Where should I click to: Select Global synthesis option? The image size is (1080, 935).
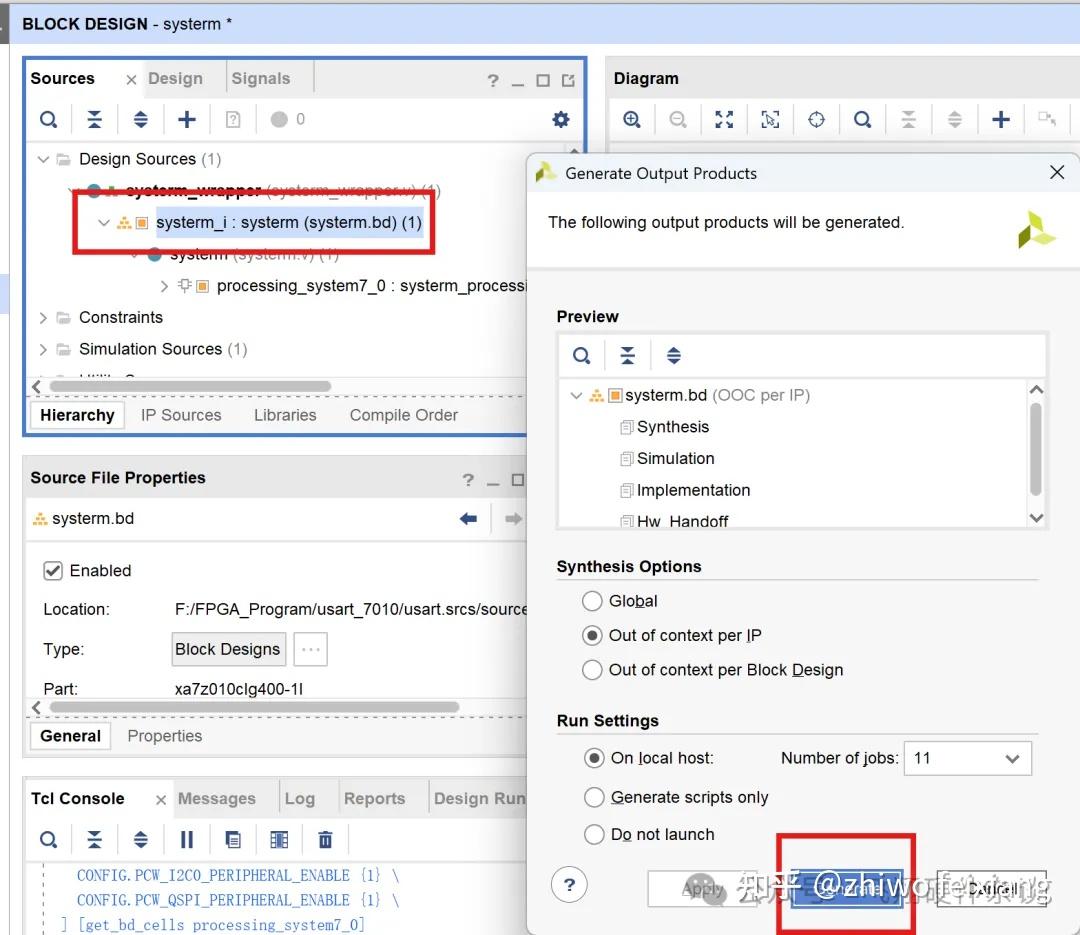(x=592, y=601)
